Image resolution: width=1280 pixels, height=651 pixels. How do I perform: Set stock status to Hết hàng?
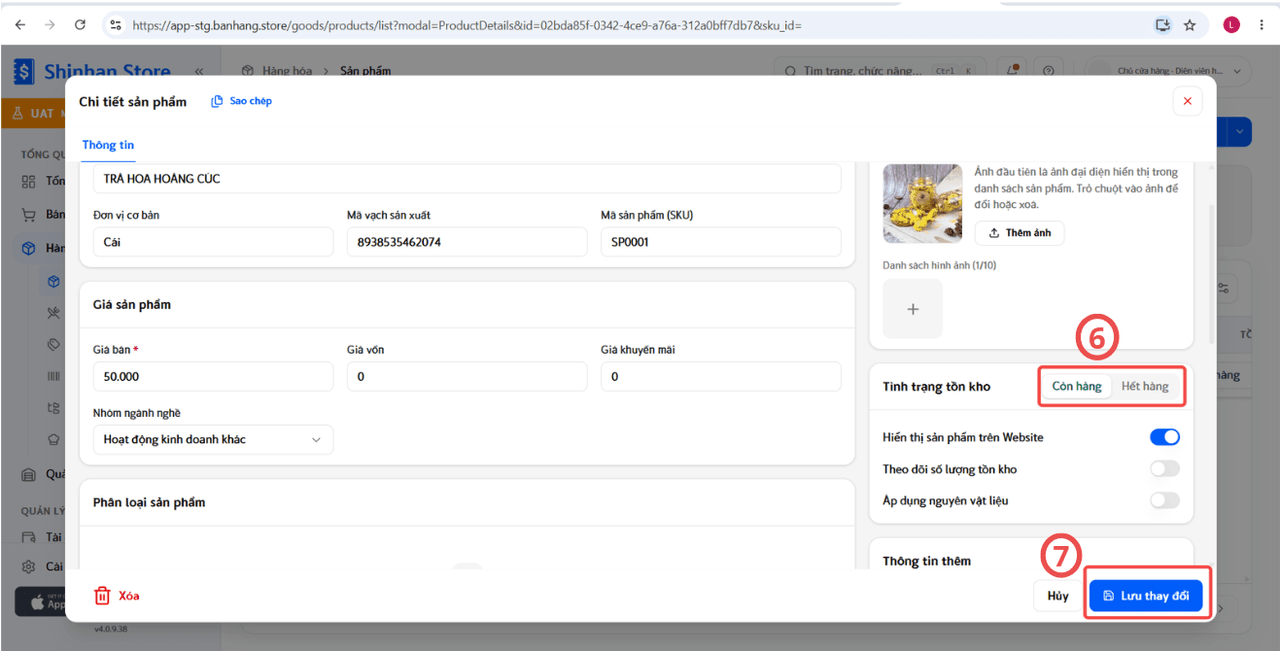click(1145, 386)
